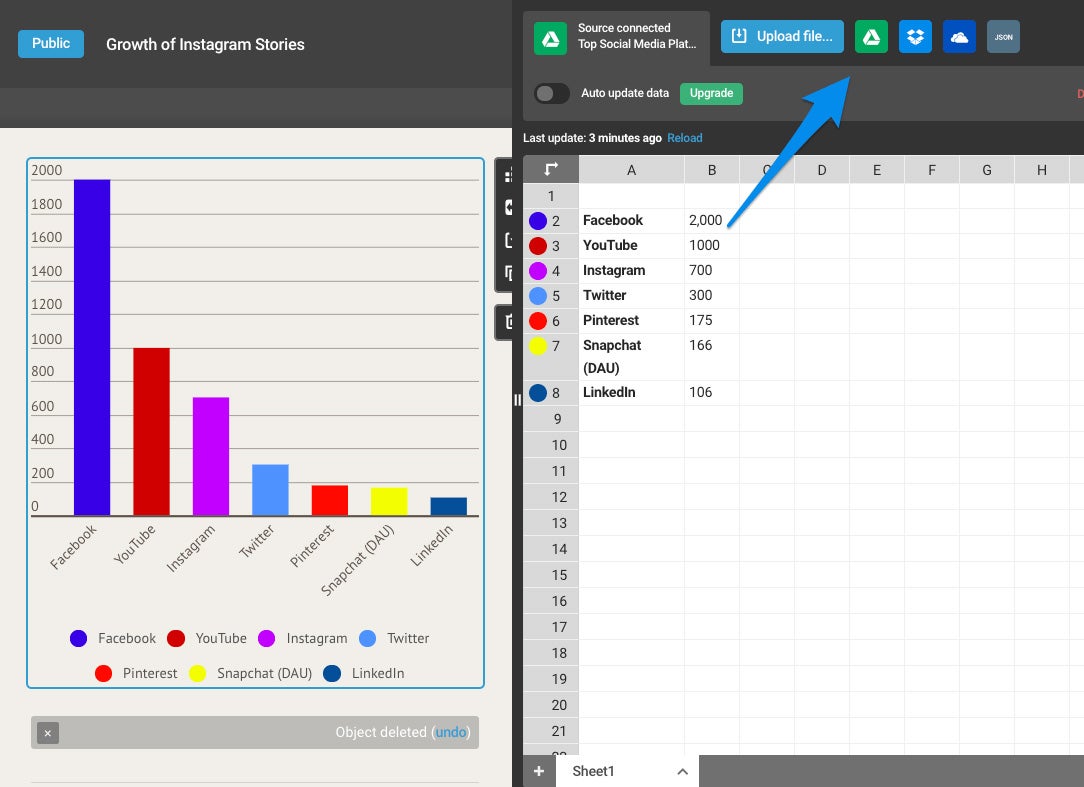Screen dimensions: 1084x787
Task: Select column B header
Action: tap(711, 169)
